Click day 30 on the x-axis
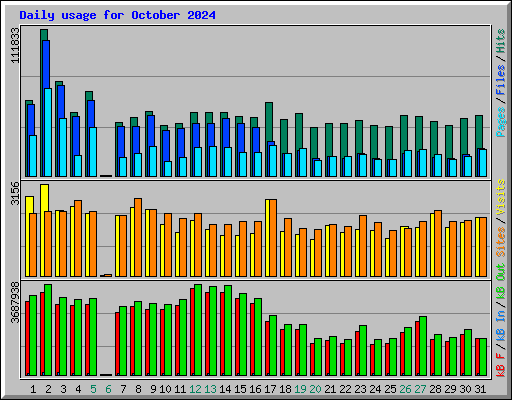Image resolution: width=512 pixels, height=400 pixels. pyautogui.click(x=465, y=389)
